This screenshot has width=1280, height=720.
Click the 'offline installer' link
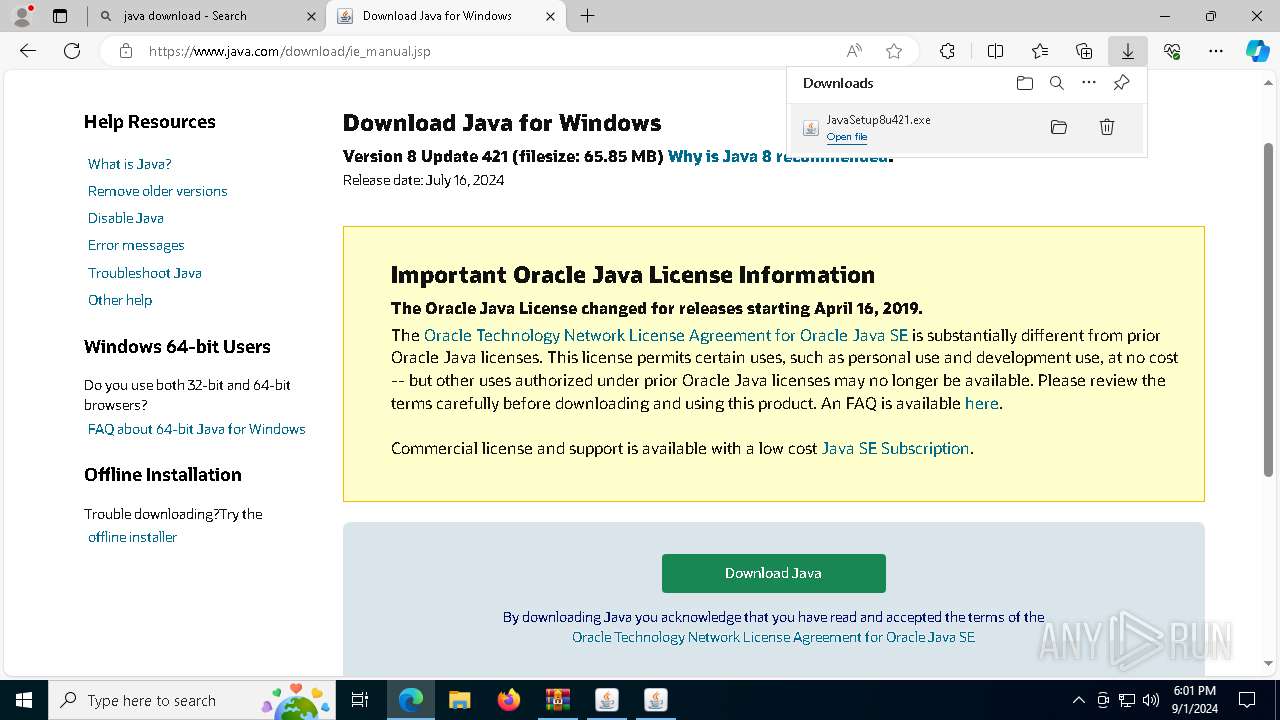132,537
